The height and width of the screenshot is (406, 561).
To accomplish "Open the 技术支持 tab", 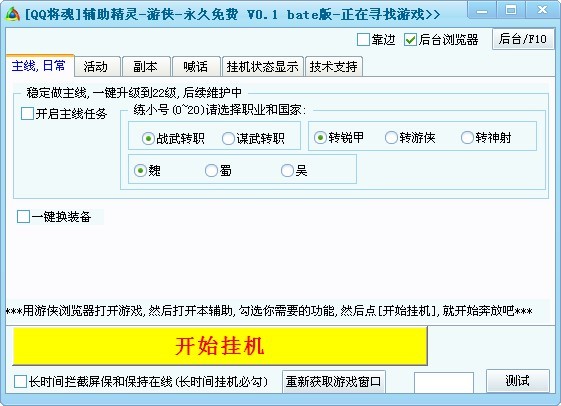I will tap(334, 67).
